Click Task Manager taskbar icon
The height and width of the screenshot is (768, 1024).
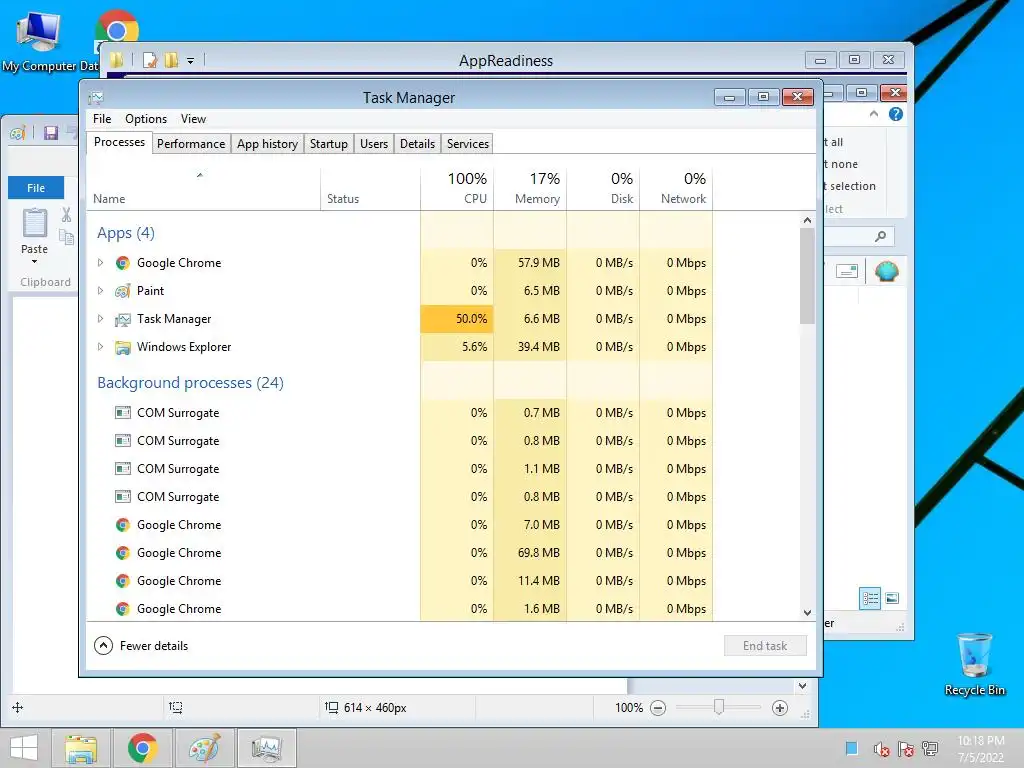(x=266, y=748)
